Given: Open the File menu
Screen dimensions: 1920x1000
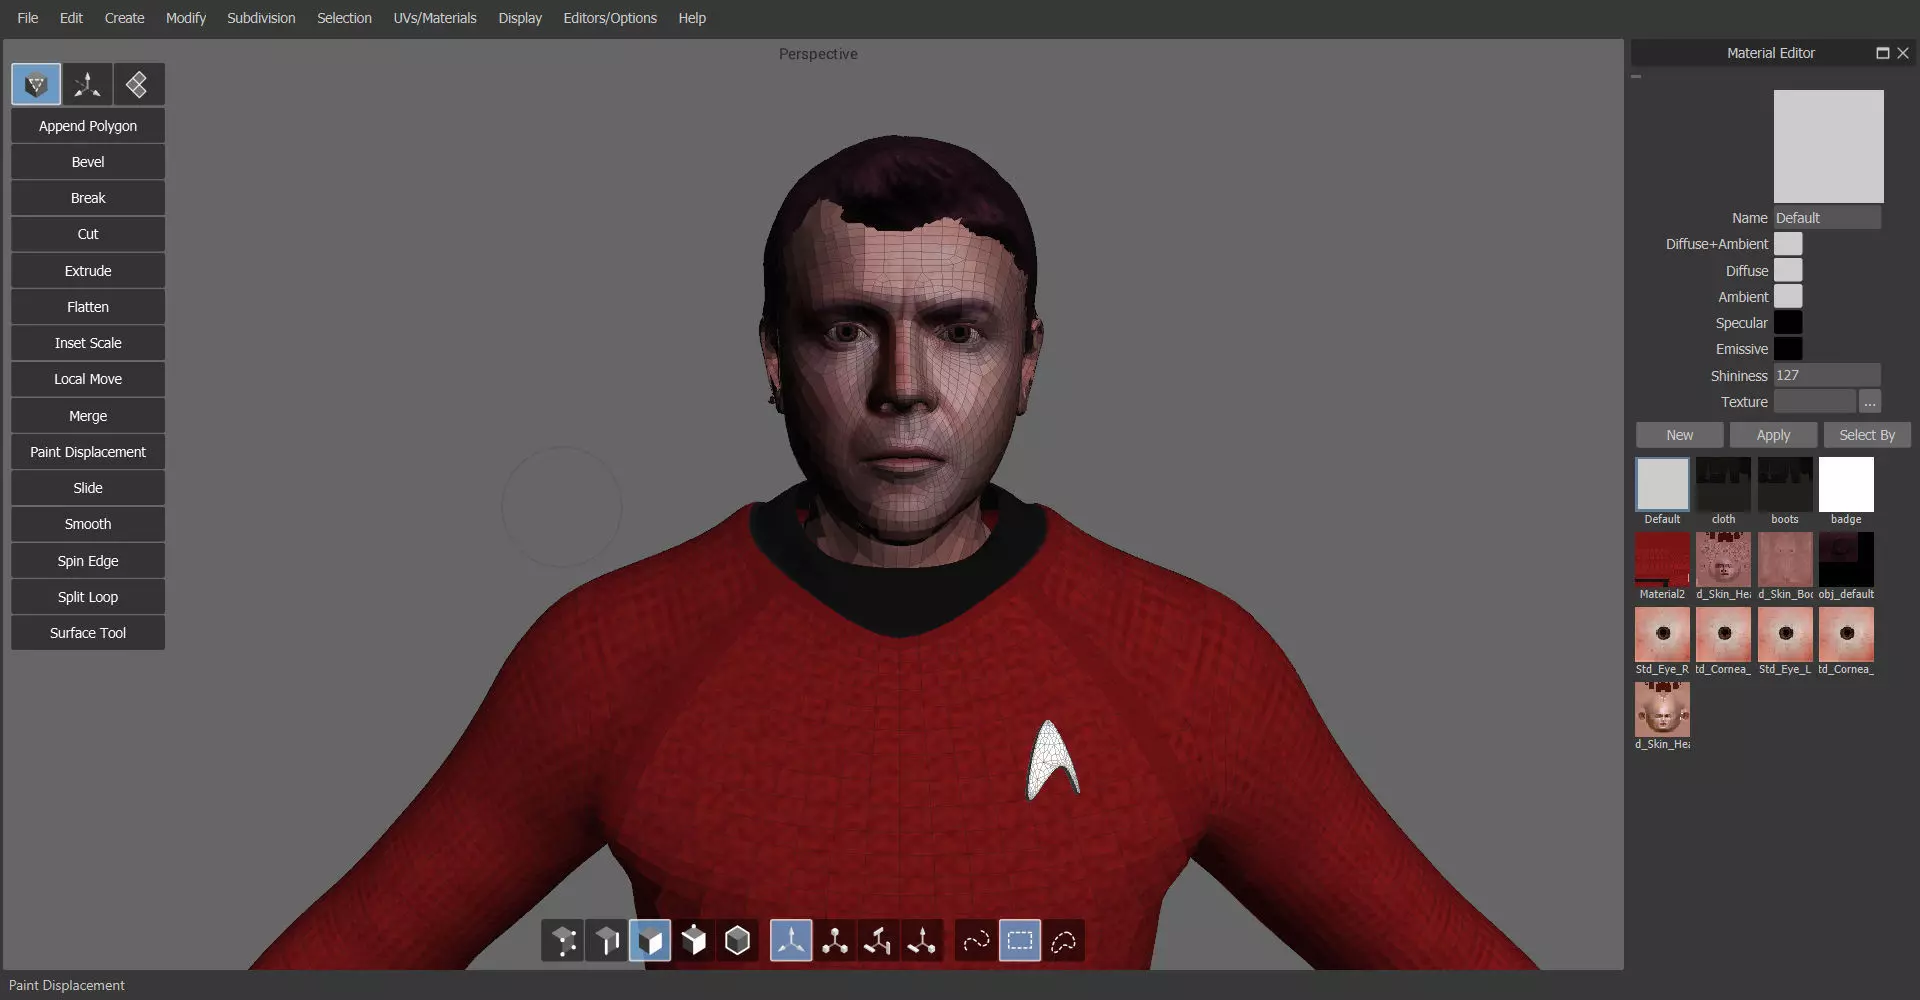Looking at the screenshot, I should coord(28,18).
